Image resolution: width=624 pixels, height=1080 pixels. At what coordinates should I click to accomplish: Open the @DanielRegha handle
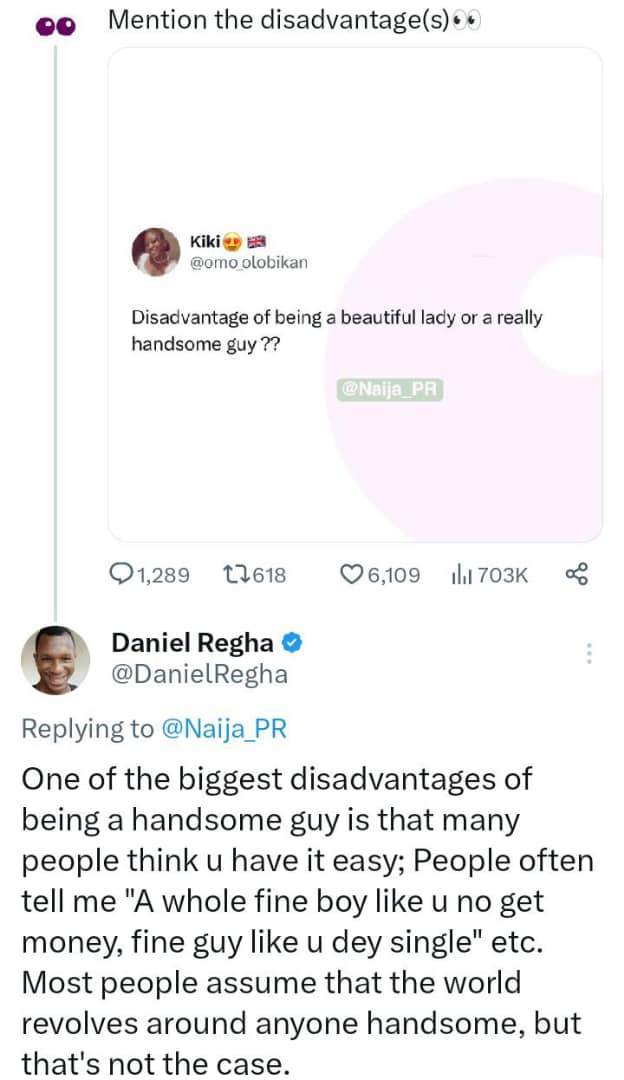199,675
